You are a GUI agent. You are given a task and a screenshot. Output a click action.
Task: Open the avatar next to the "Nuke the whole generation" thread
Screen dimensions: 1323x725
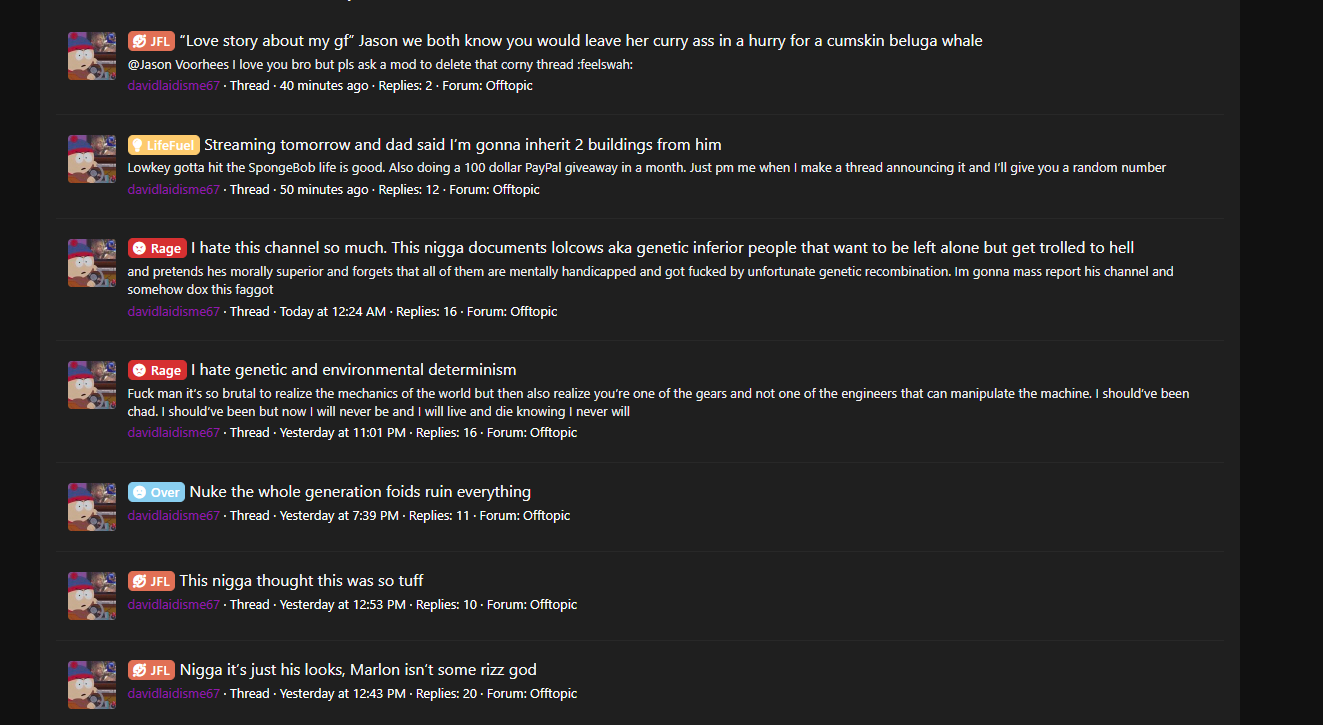[x=92, y=507]
